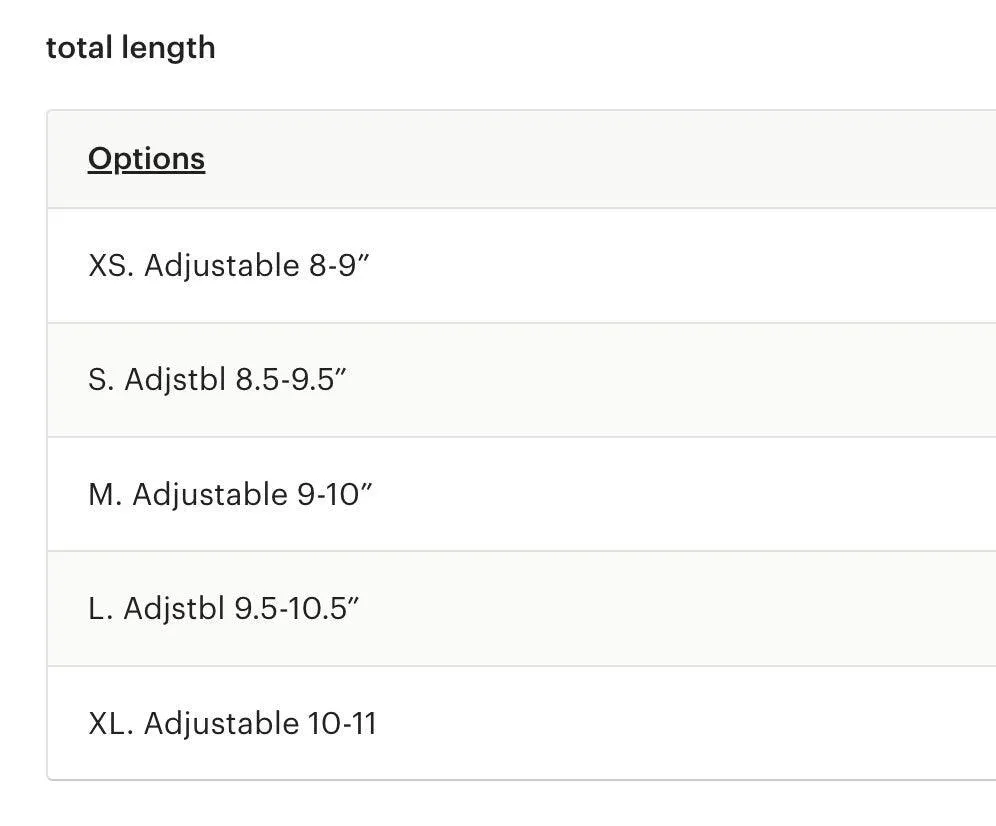Click the 10-11 measurement in the XL row
This screenshot has width=996, height=826.
coord(342,724)
